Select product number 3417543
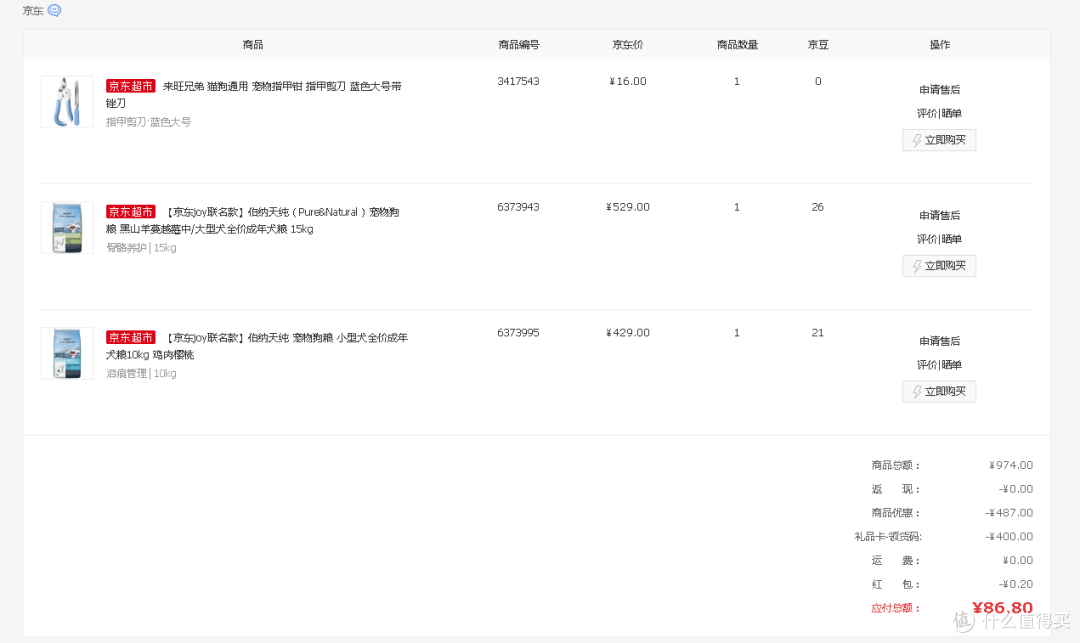This screenshot has width=1080, height=643. pos(518,81)
